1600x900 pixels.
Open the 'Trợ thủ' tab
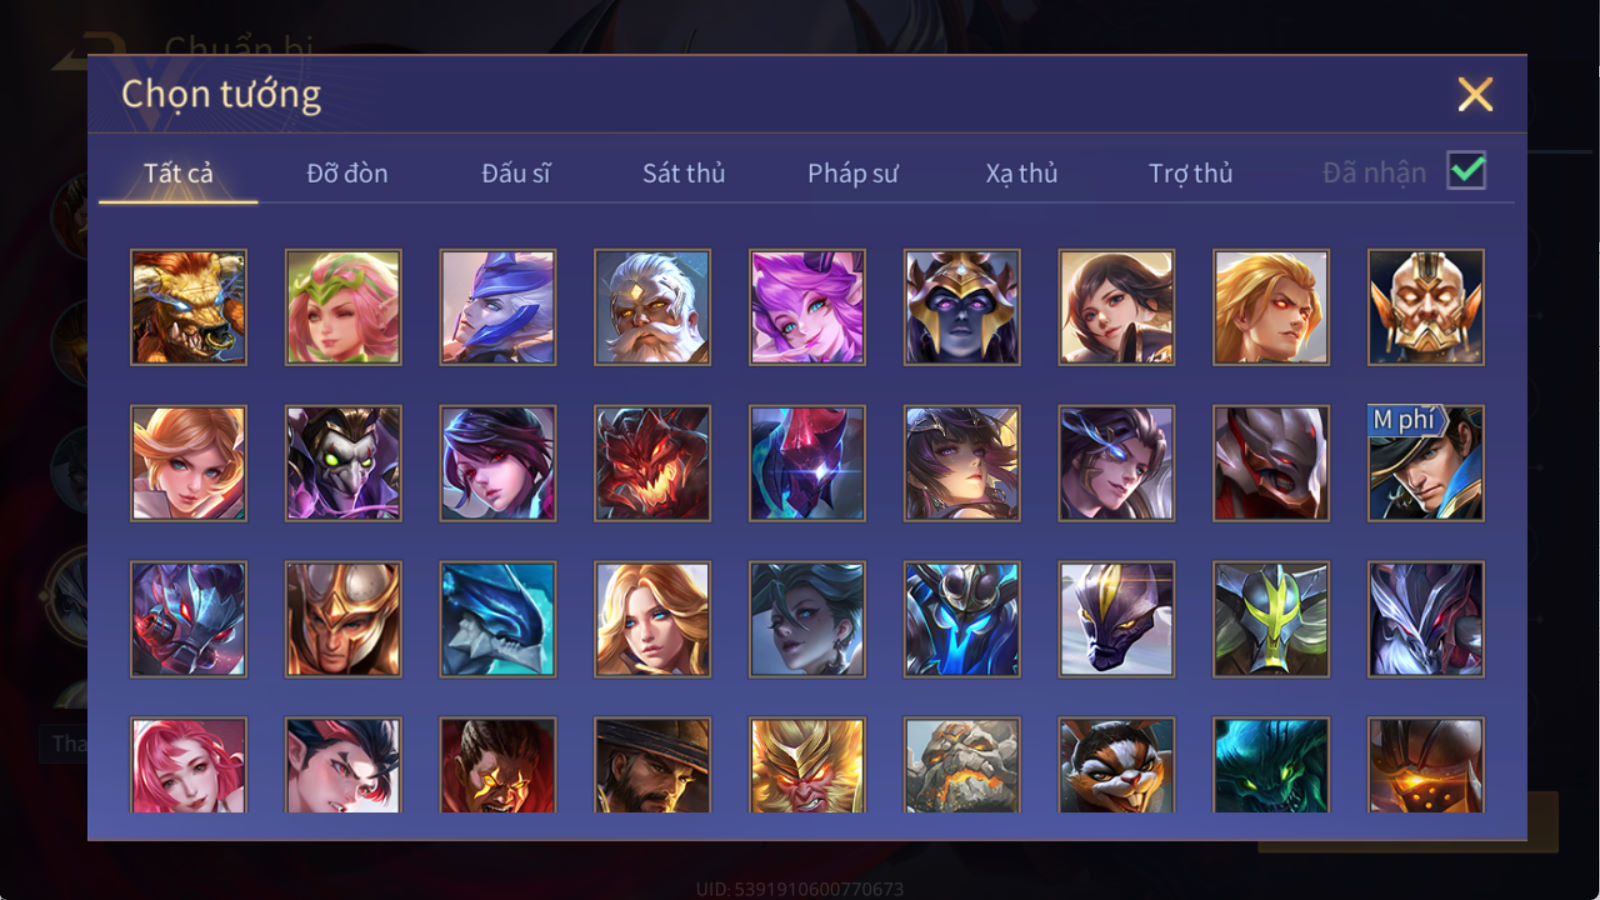tap(1190, 173)
